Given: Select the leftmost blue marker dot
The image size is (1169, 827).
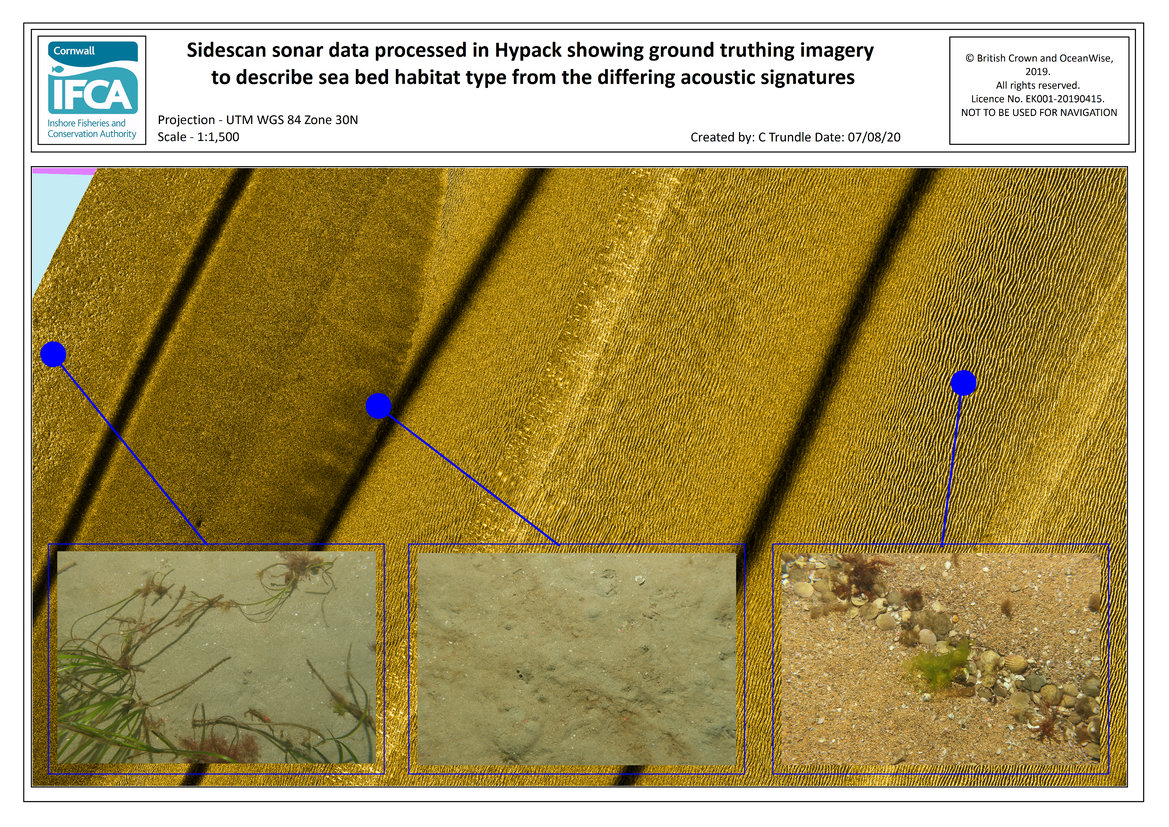Looking at the screenshot, I should (x=53, y=354).
